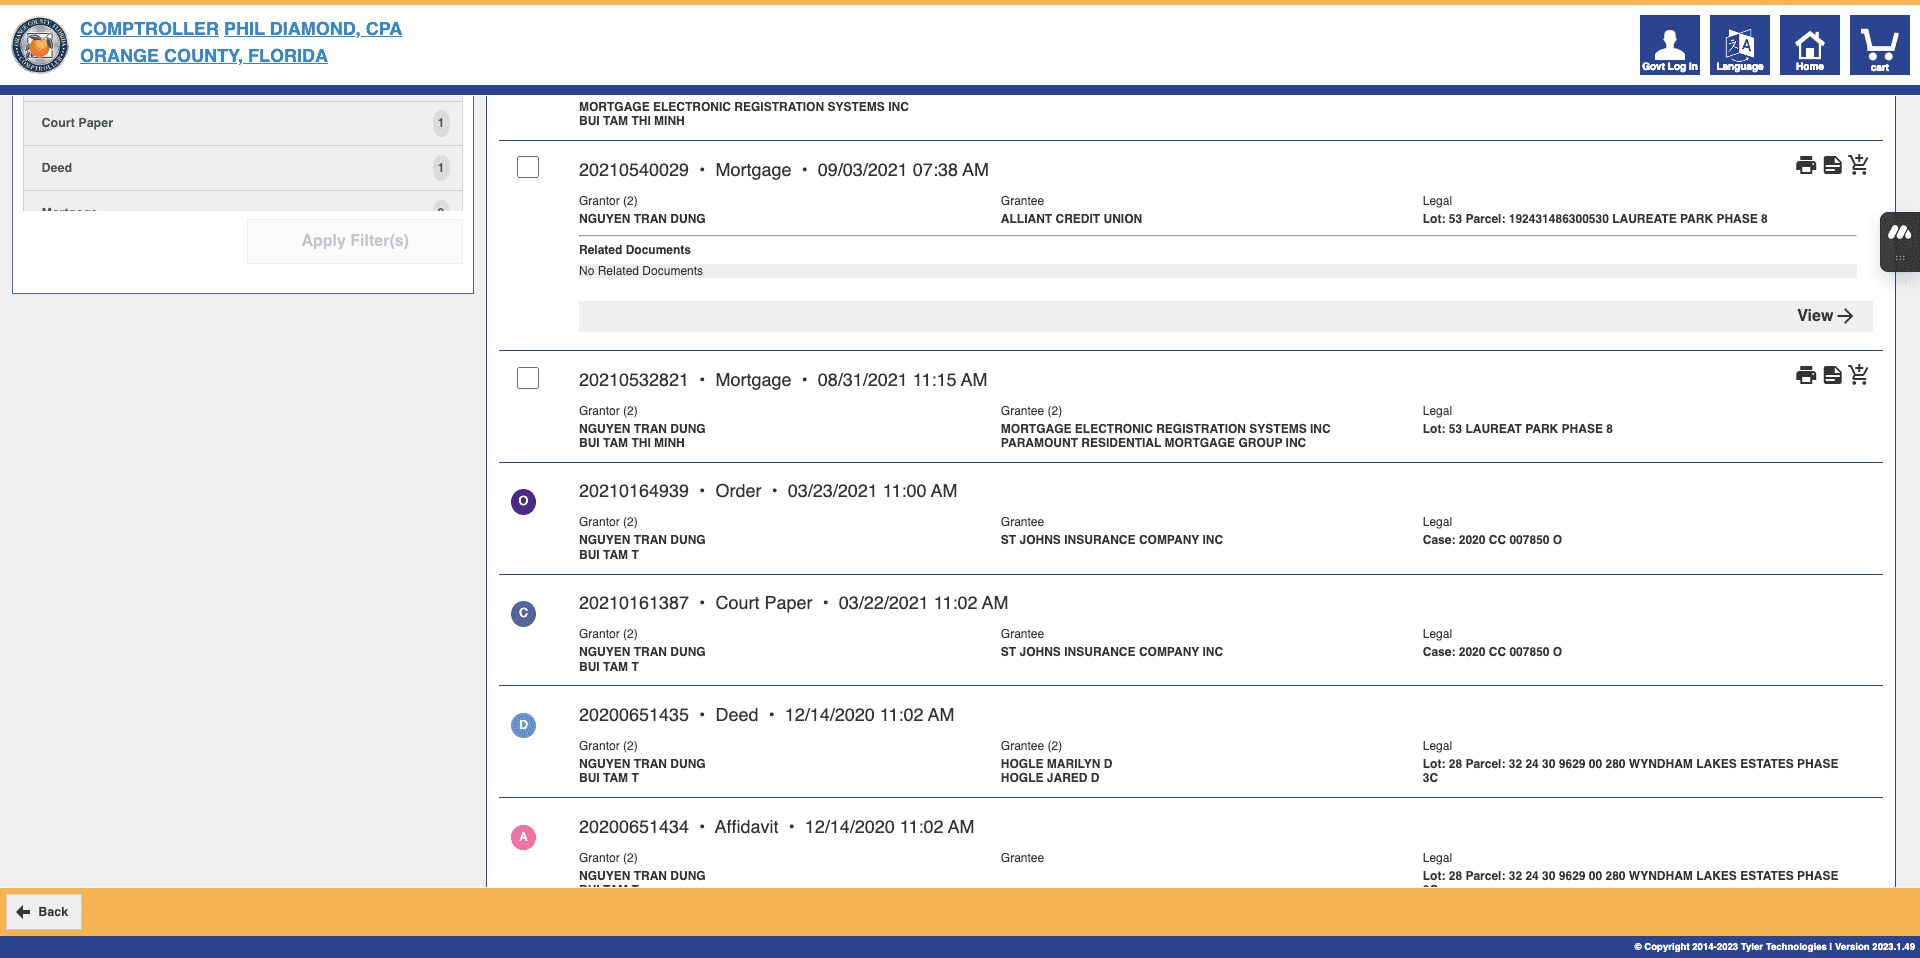Click the blue D badge for Deed 20200651435
The image size is (1920, 958).
pos(523,725)
